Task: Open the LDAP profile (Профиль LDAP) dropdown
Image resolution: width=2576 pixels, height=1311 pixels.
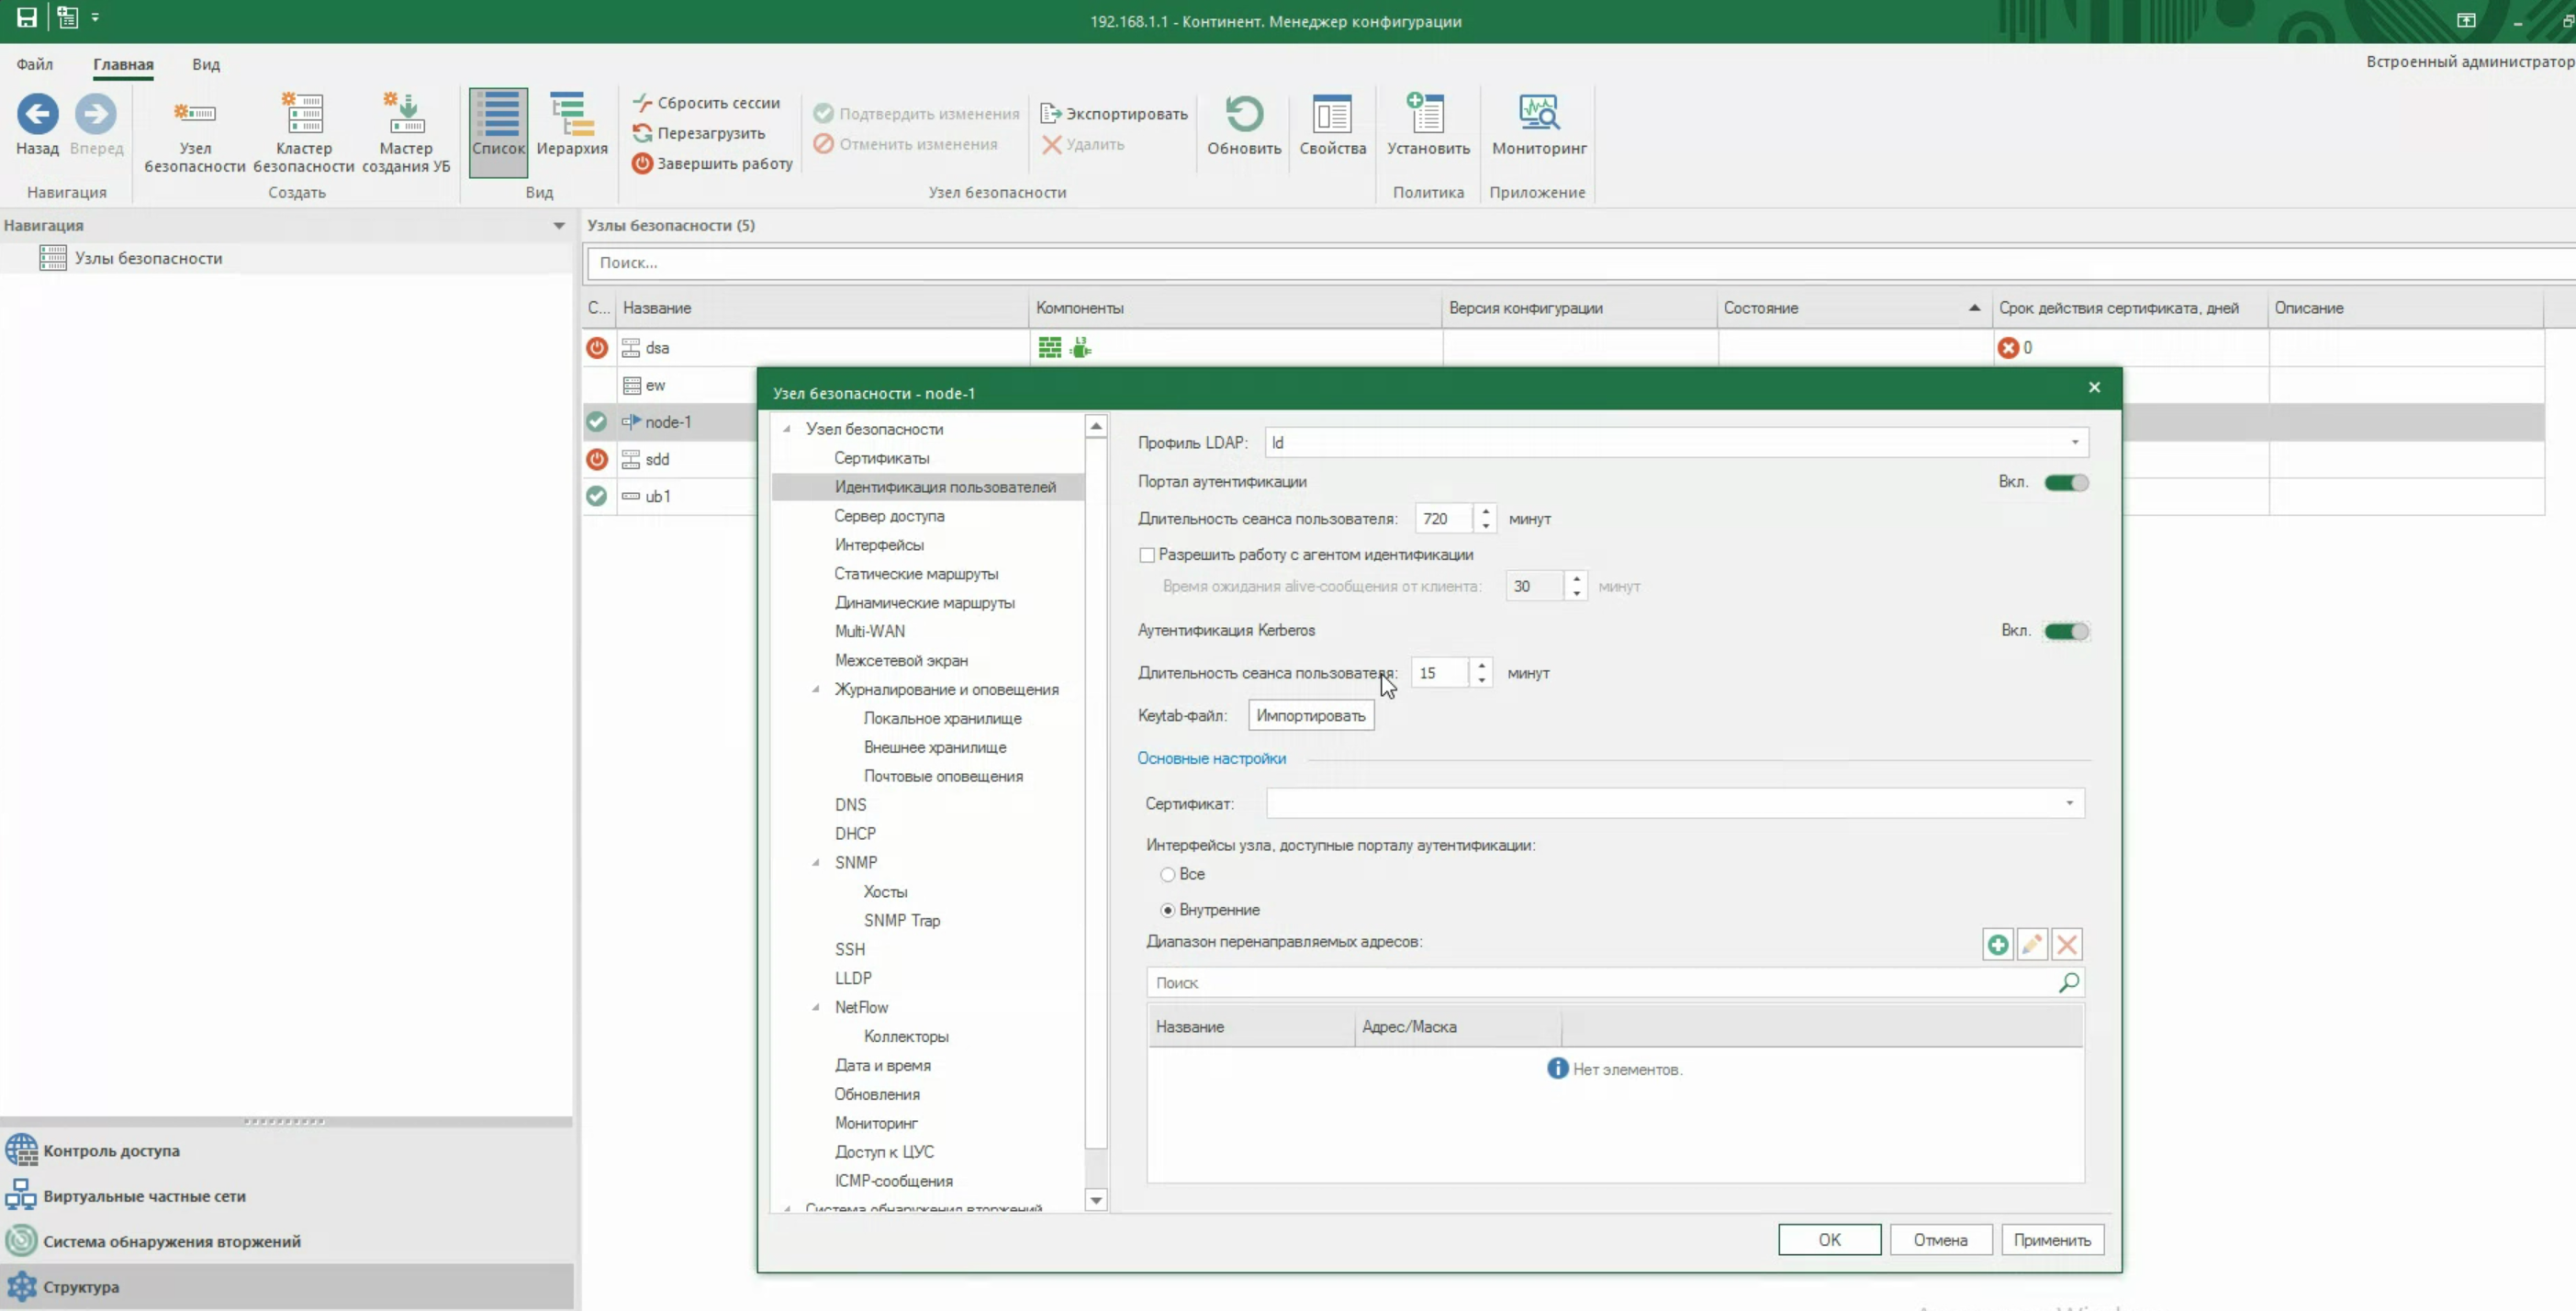Action: 2074,443
